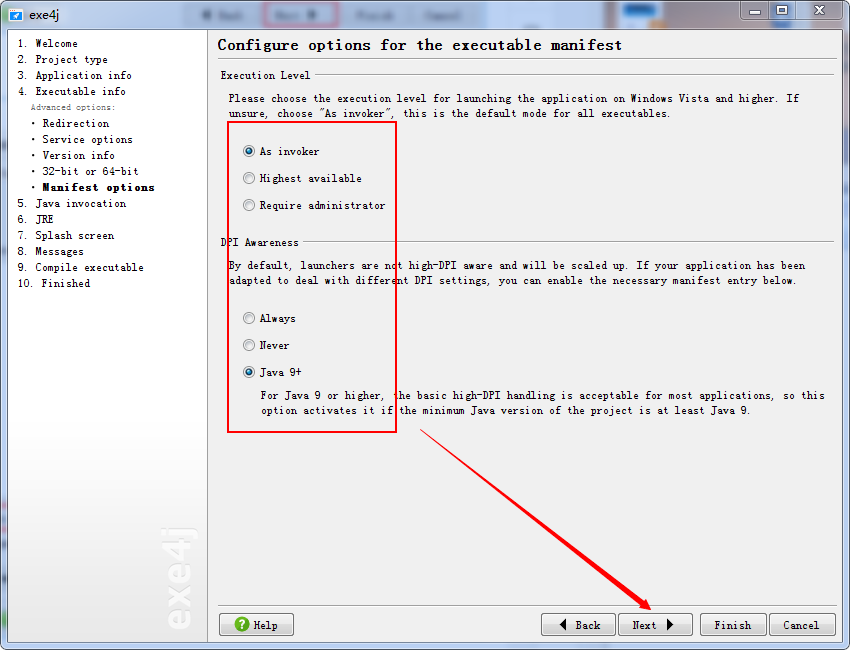Choose the "Java 9+" DPI option
The image size is (850, 650).
pyautogui.click(x=247, y=371)
